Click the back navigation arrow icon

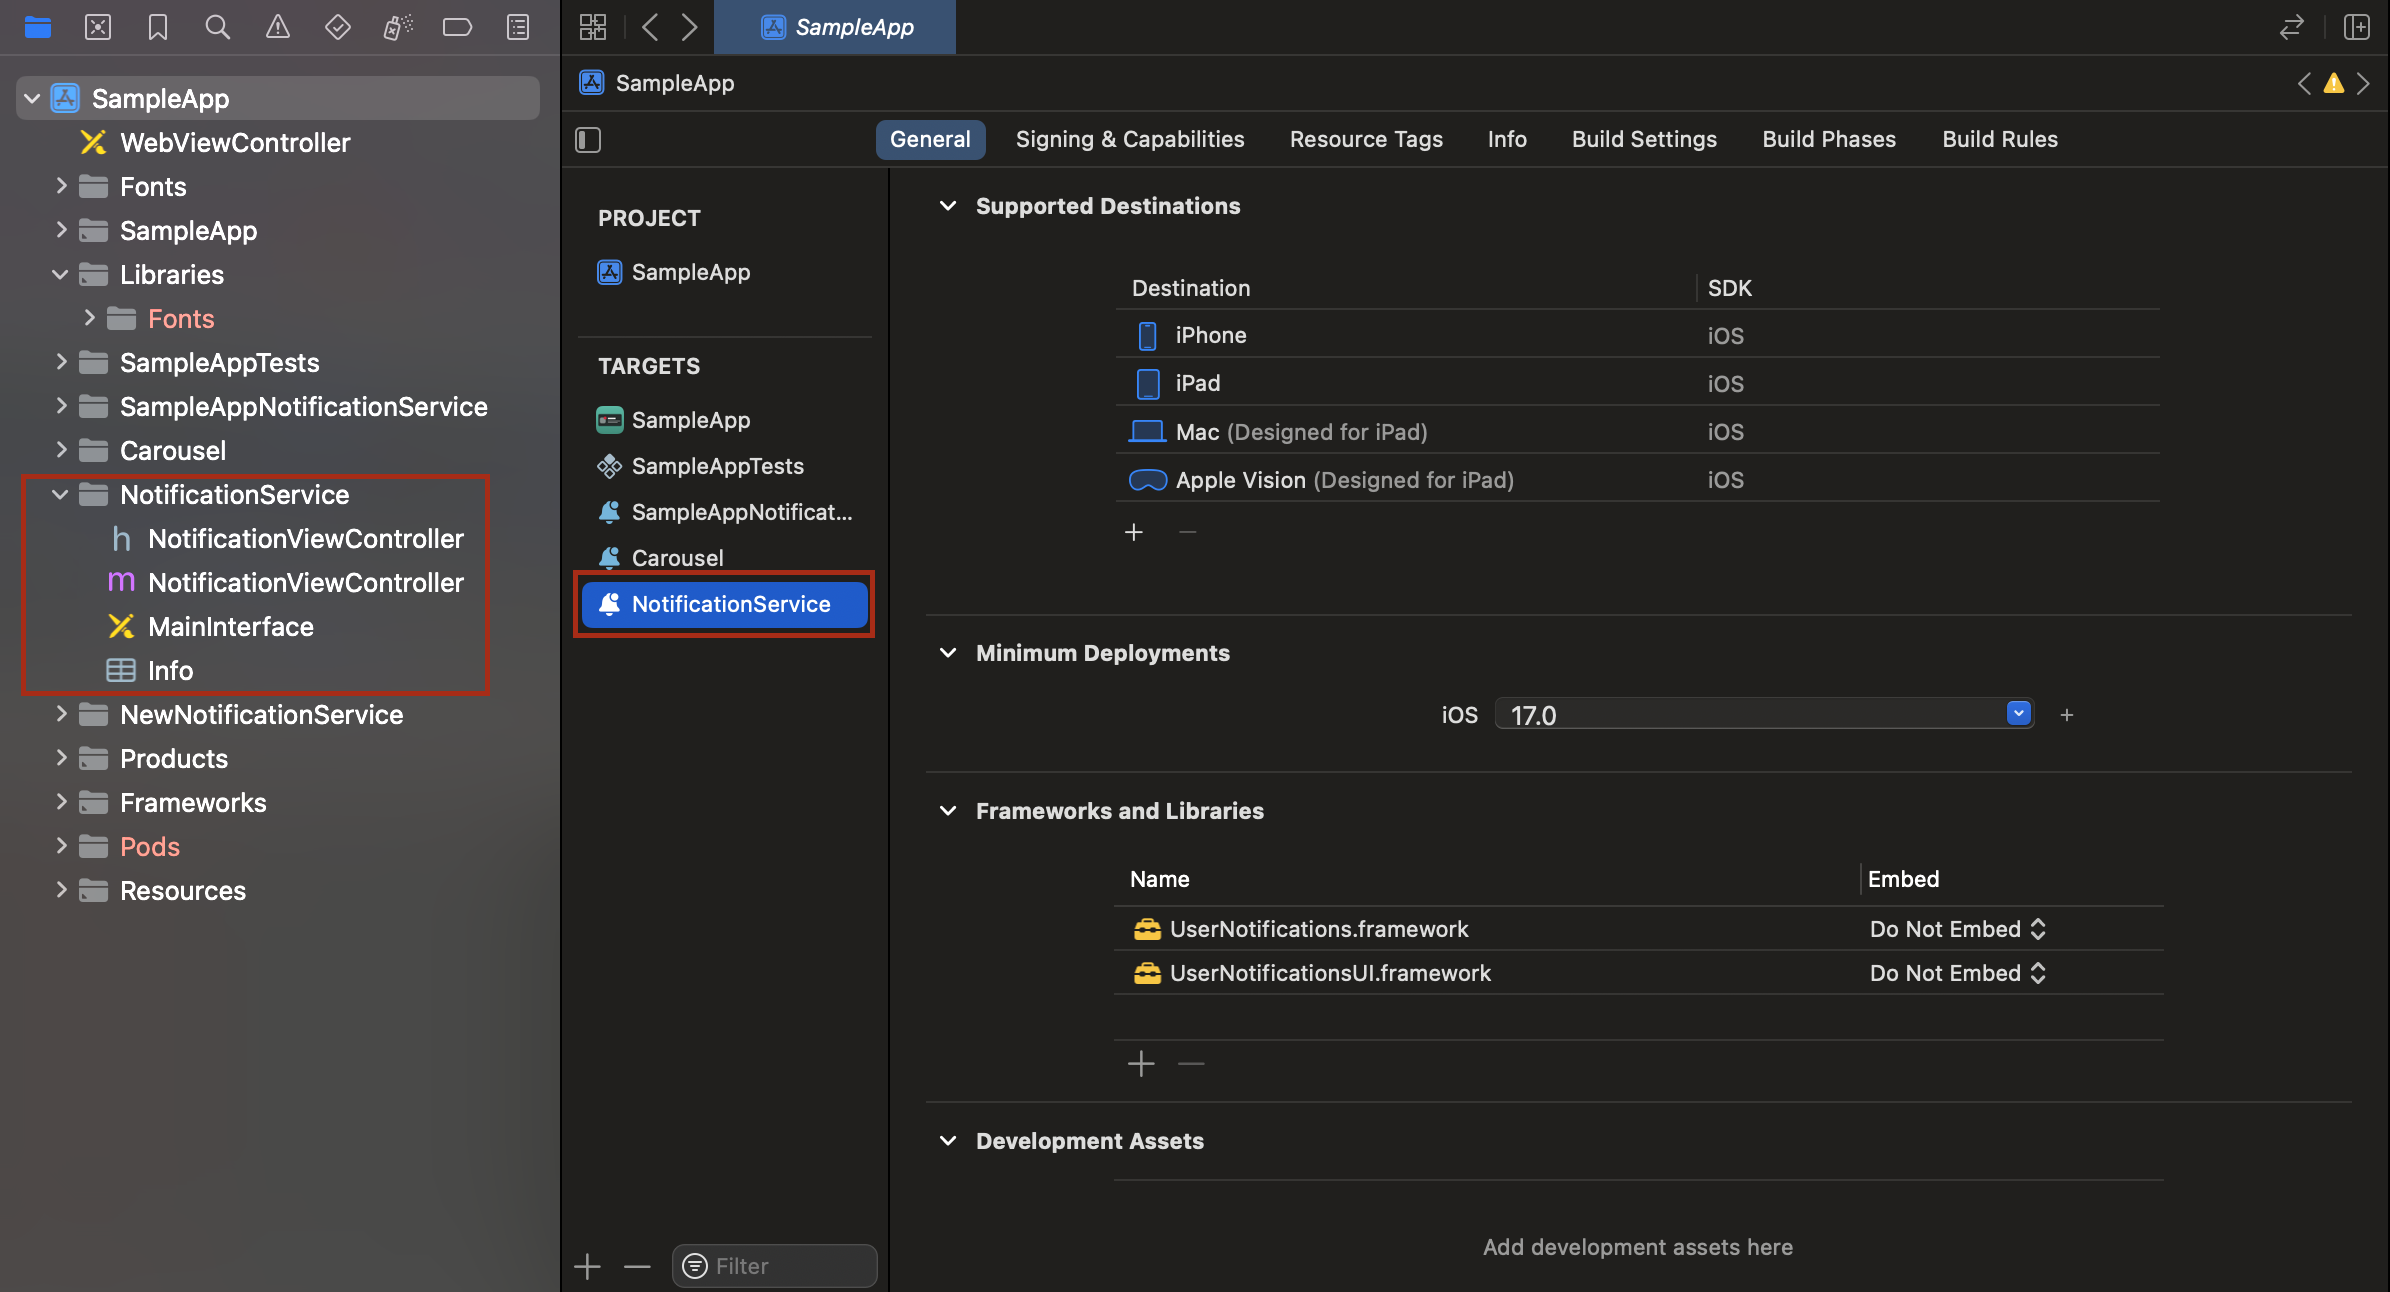(x=649, y=27)
